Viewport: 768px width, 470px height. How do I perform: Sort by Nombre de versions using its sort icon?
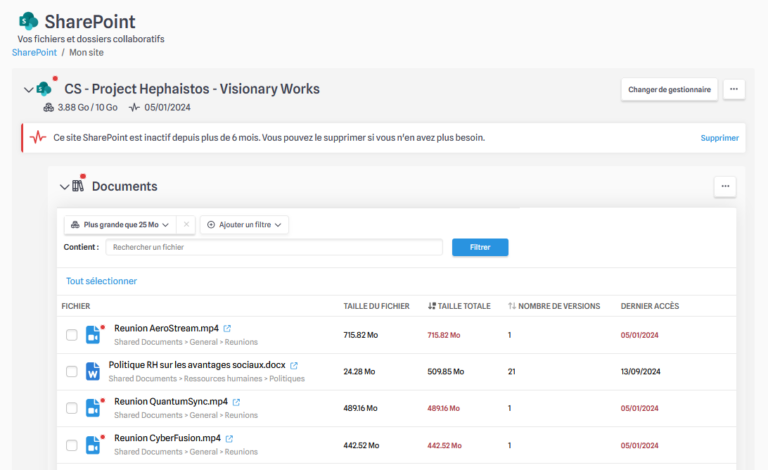512,306
